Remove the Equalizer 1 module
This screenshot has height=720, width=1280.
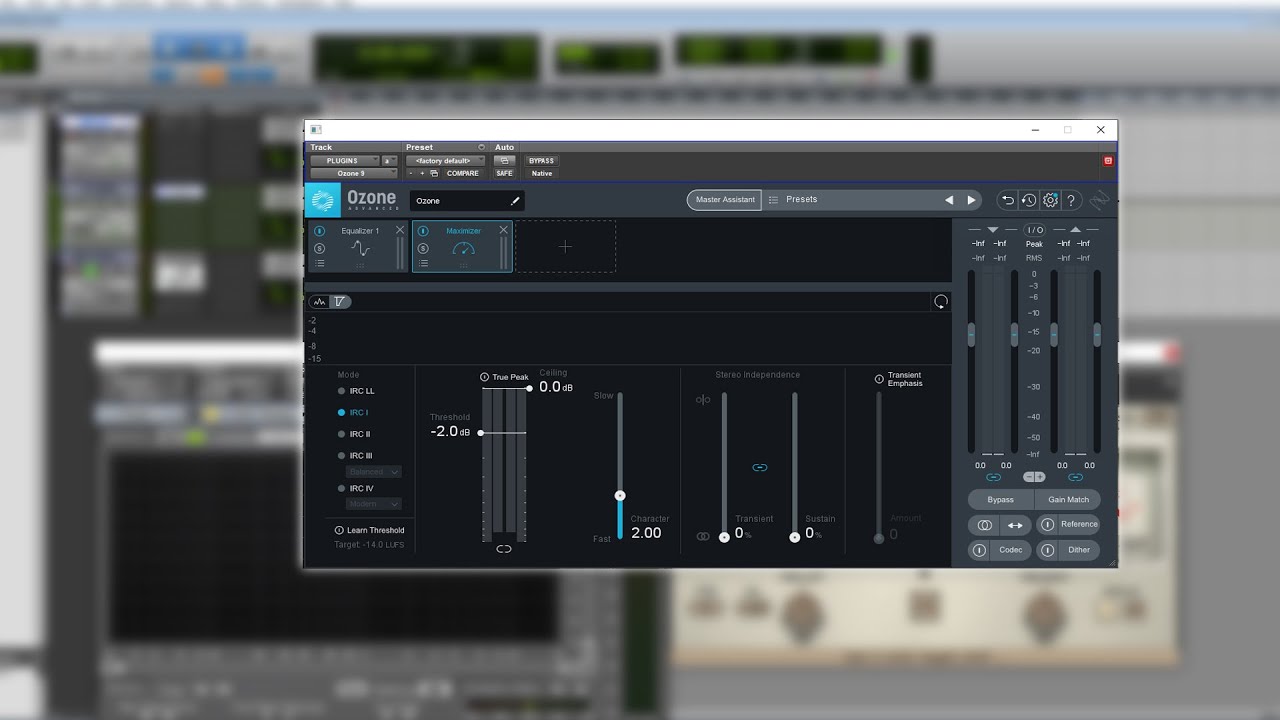coord(400,230)
